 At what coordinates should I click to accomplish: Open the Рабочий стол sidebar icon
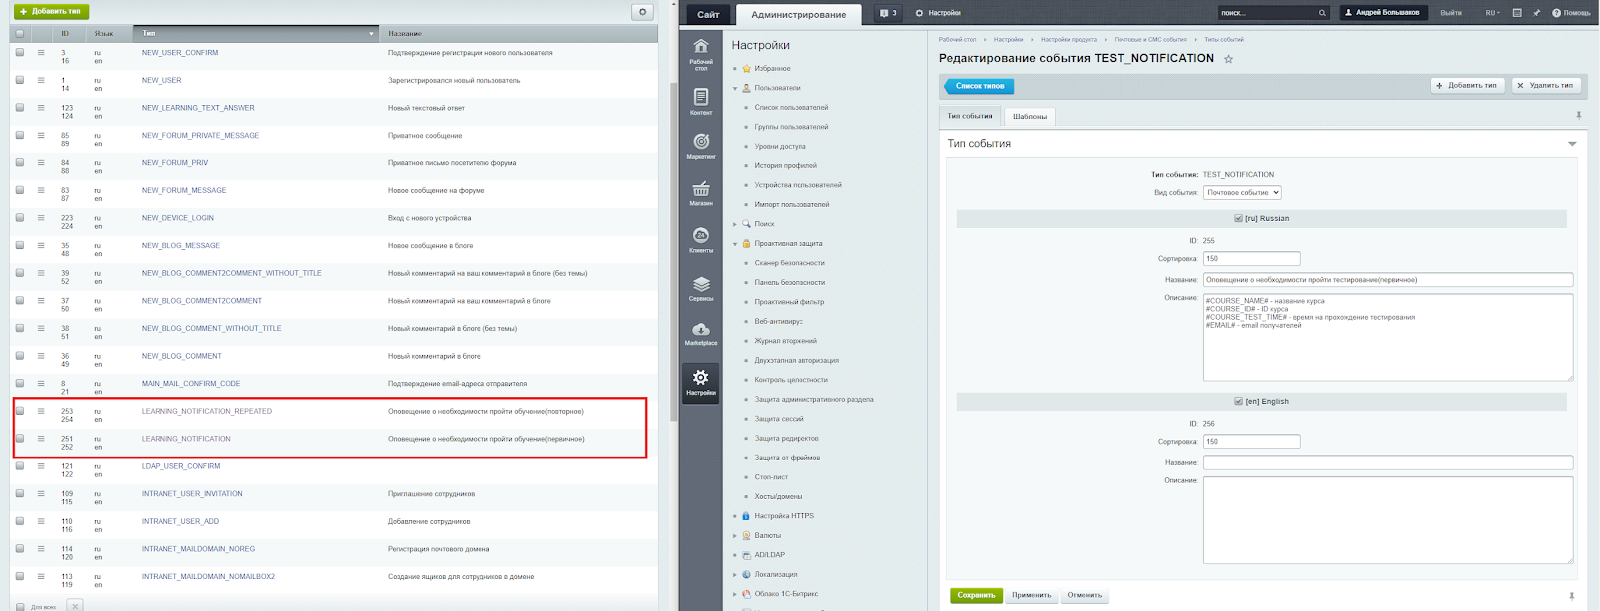701,53
